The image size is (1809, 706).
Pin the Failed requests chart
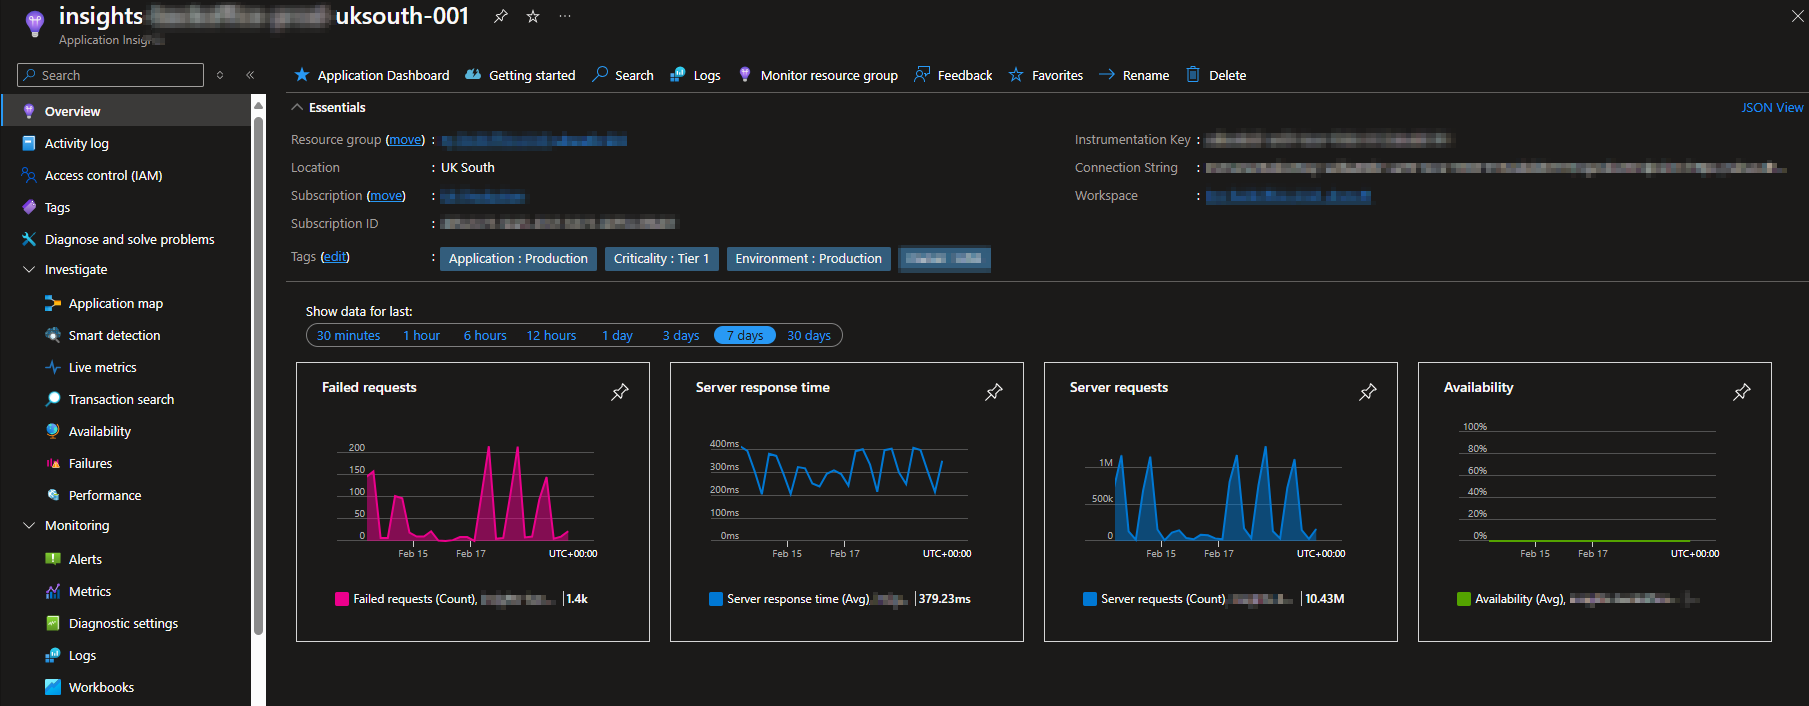[x=620, y=392]
